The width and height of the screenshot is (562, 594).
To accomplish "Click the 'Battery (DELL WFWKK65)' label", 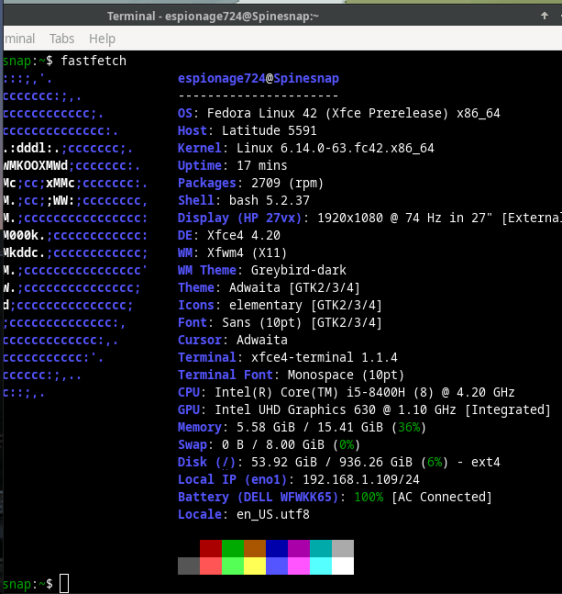I will [x=258, y=497].
